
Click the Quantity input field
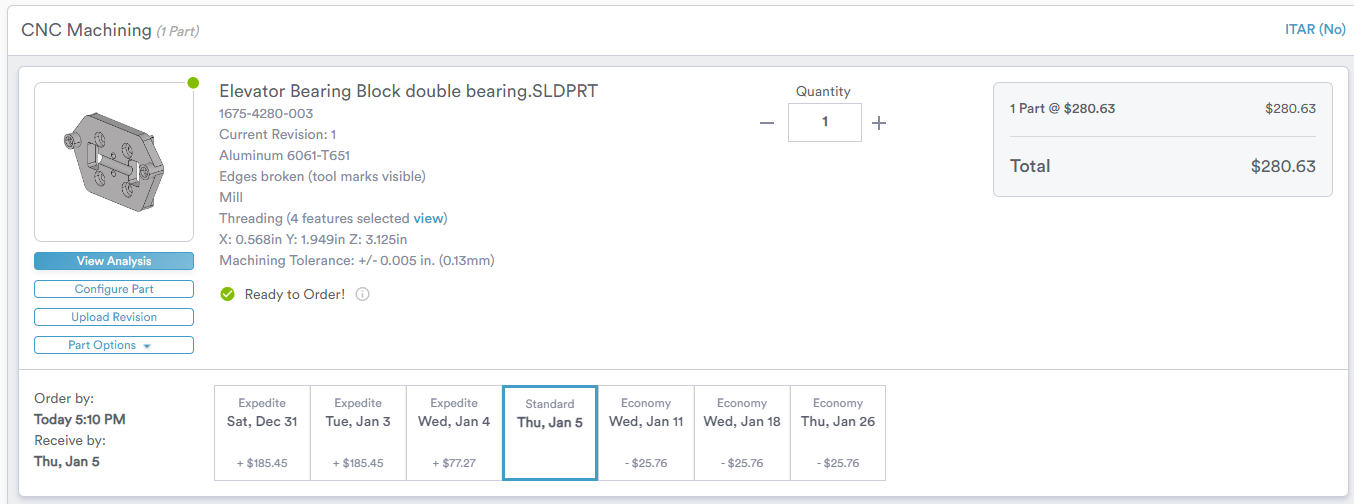tap(824, 123)
